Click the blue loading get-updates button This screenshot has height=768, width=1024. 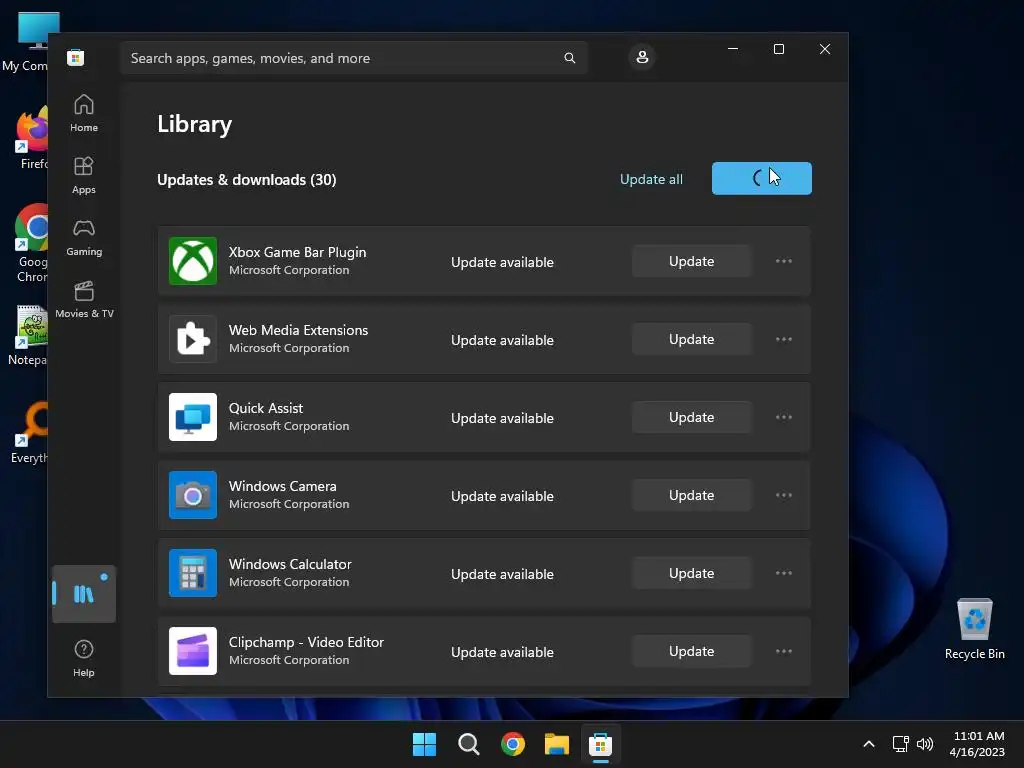(761, 178)
